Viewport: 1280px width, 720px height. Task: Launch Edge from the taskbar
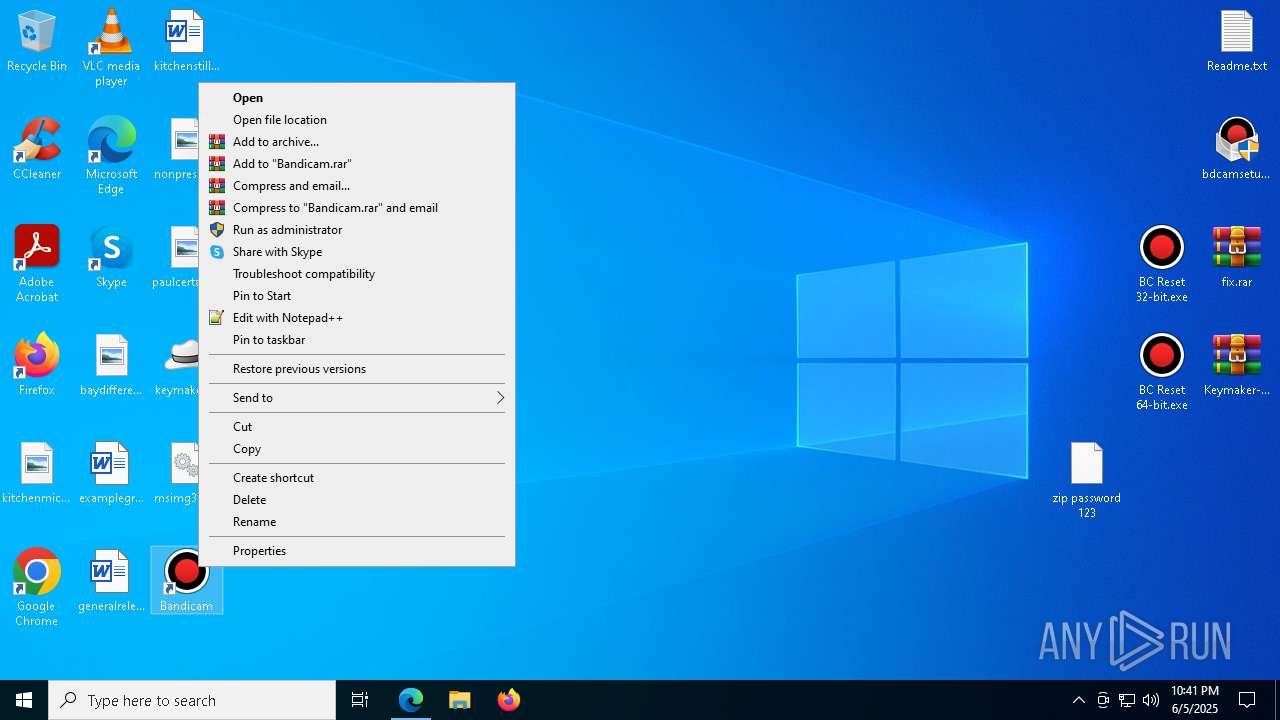[411, 700]
